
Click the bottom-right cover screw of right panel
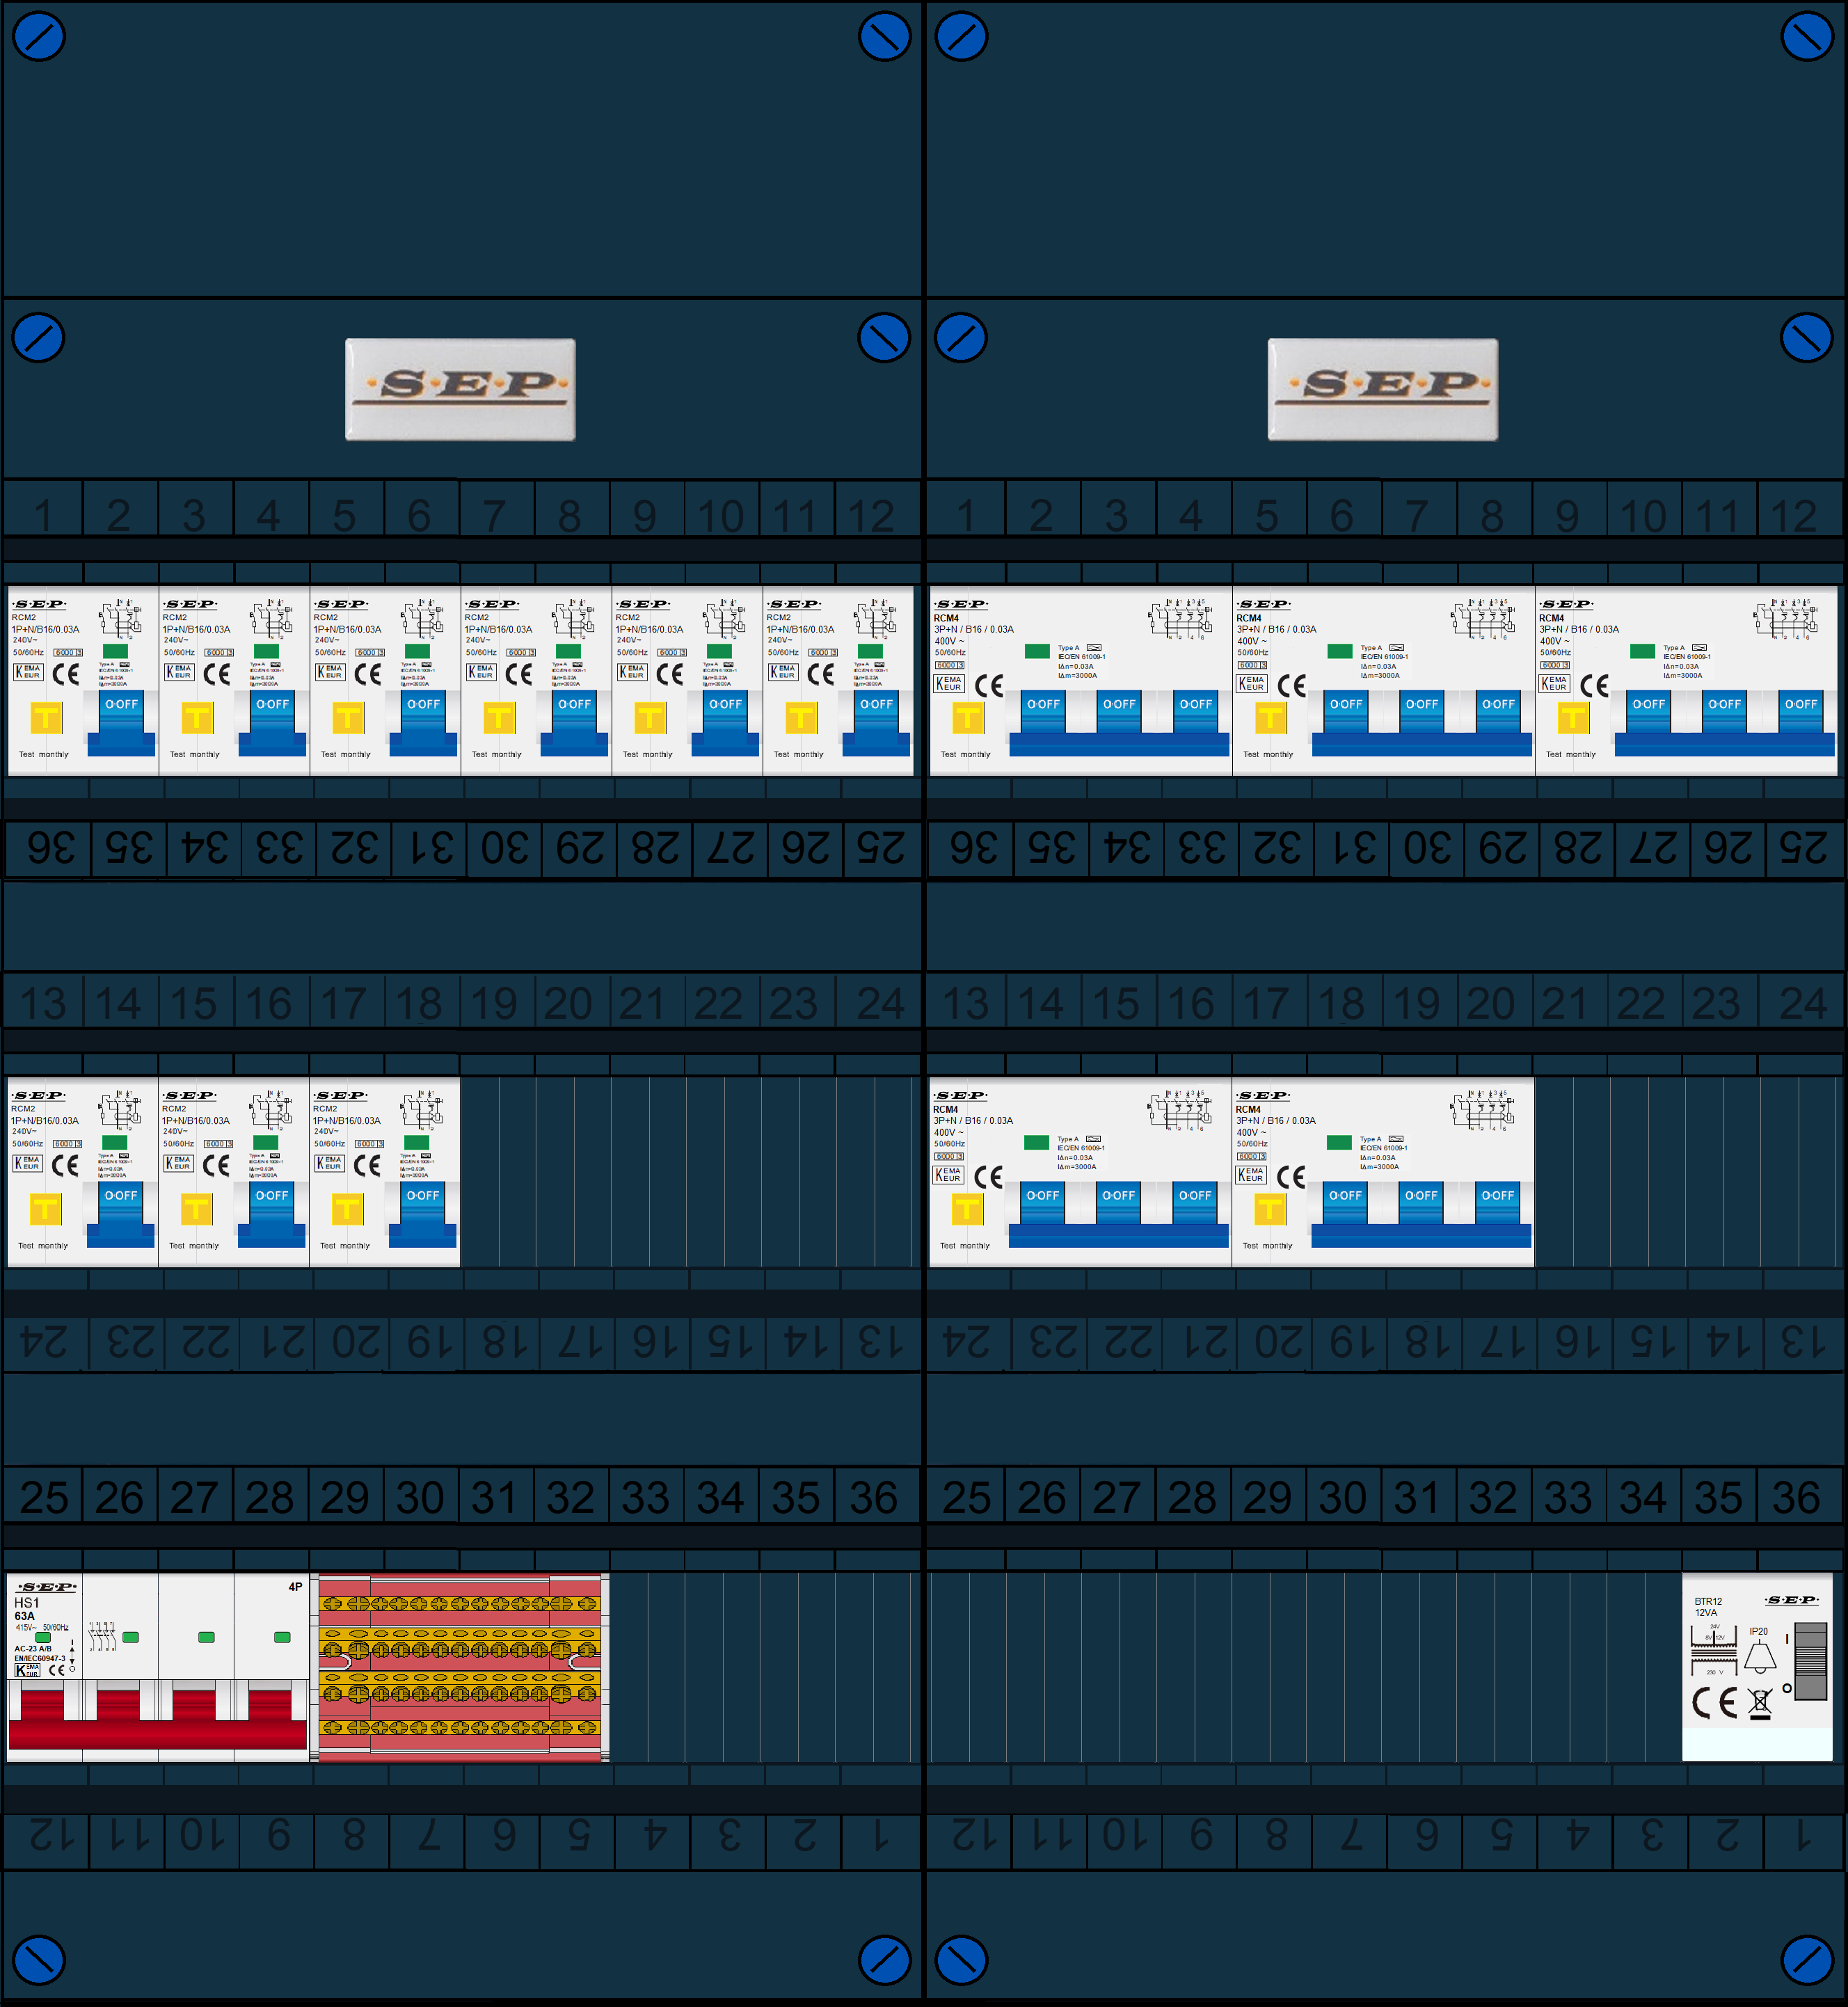click(x=1807, y=1961)
